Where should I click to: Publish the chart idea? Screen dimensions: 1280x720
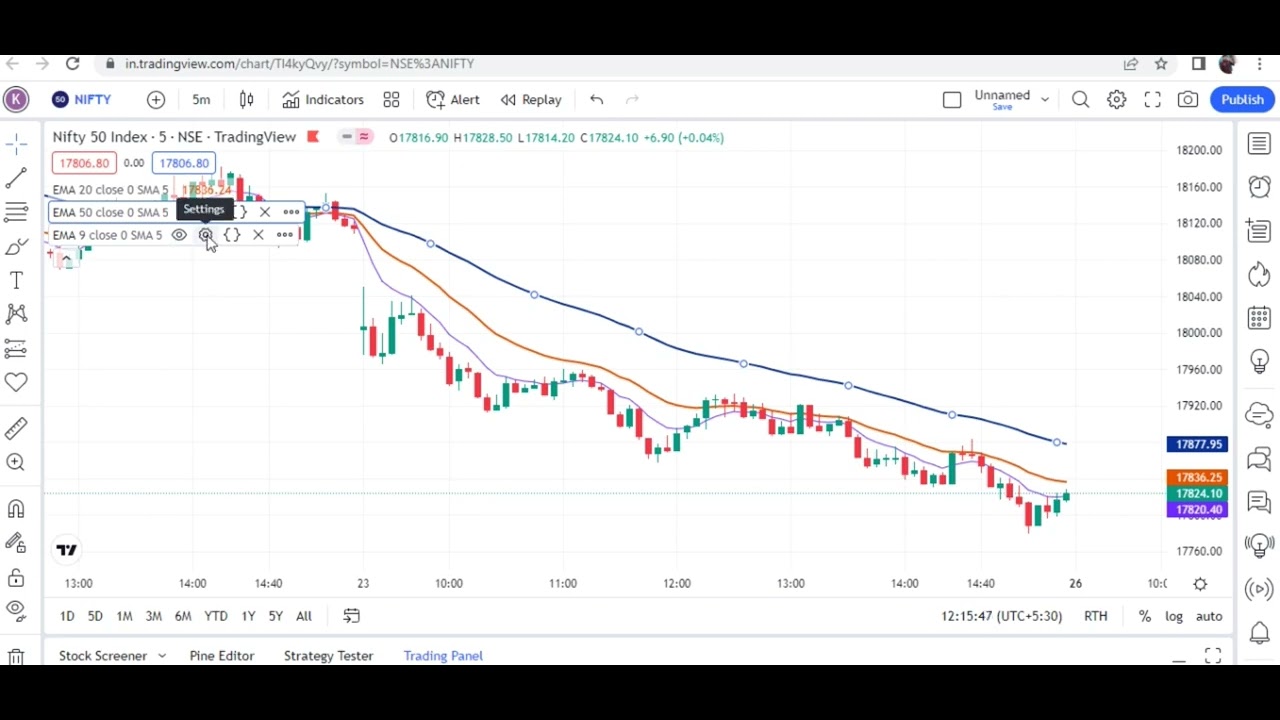click(x=1243, y=99)
